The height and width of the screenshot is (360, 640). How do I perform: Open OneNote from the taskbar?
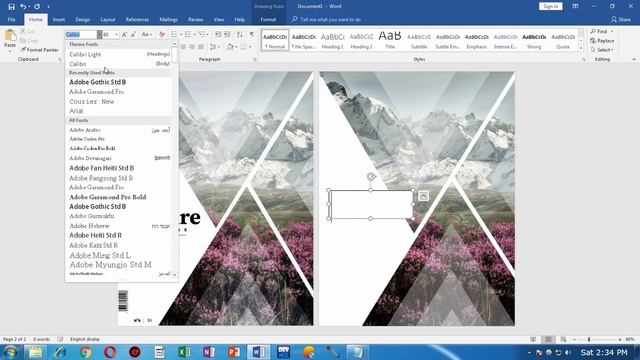point(209,352)
